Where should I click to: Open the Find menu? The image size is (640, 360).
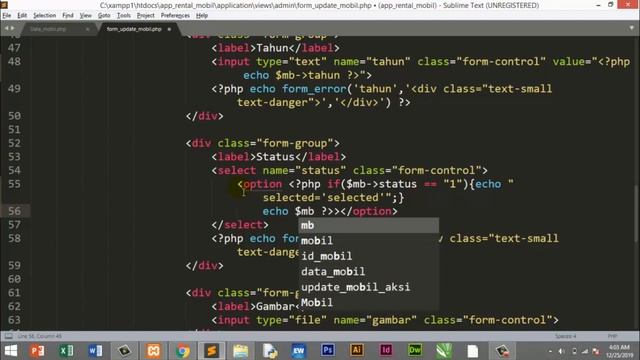click(x=68, y=16)
